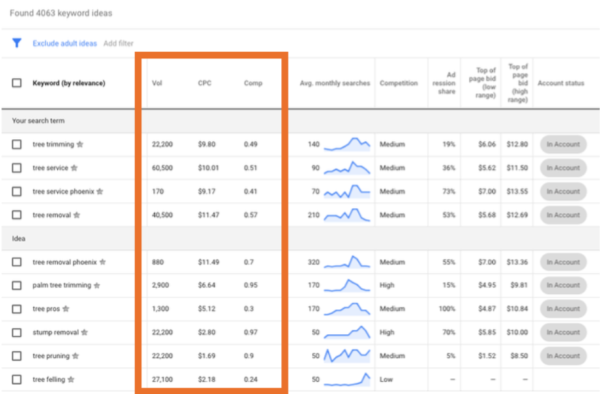
Task: Click the Your search term section row
Action: click(300, 121)
